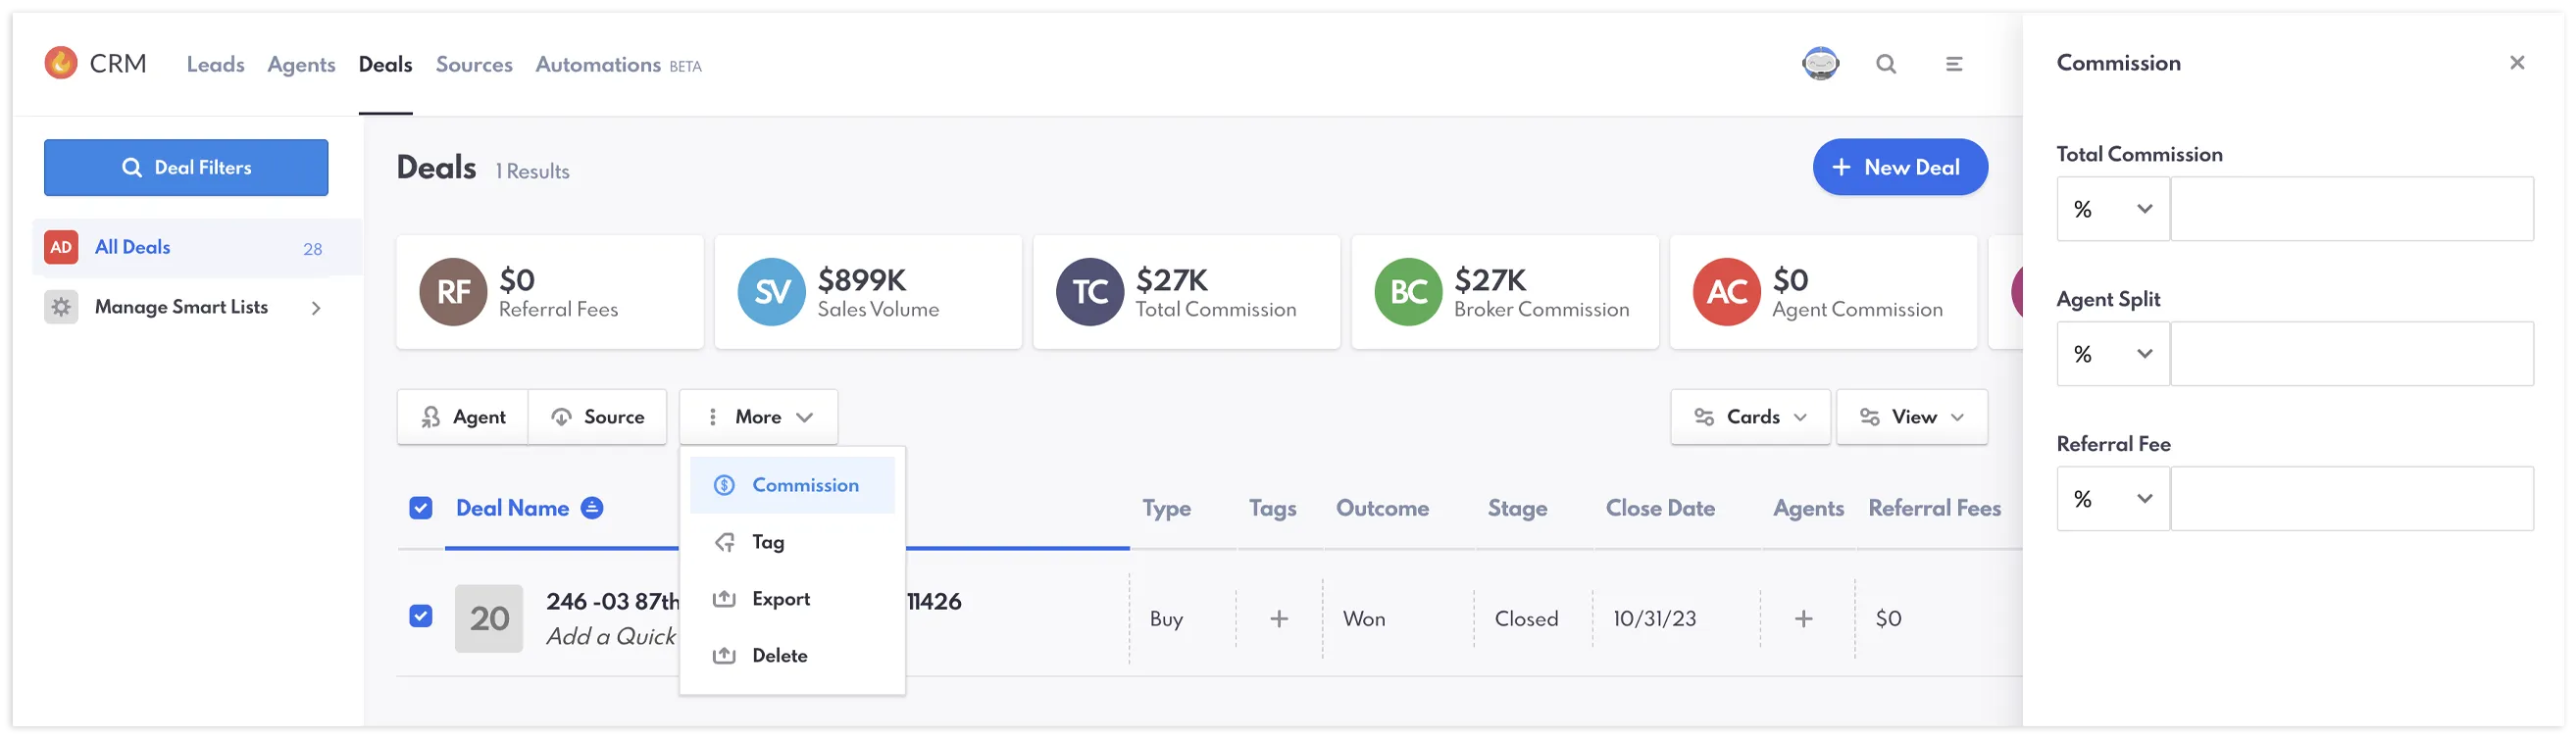Switch to the Leads tab
2576x739 pixels.
[x=216, y=65]
